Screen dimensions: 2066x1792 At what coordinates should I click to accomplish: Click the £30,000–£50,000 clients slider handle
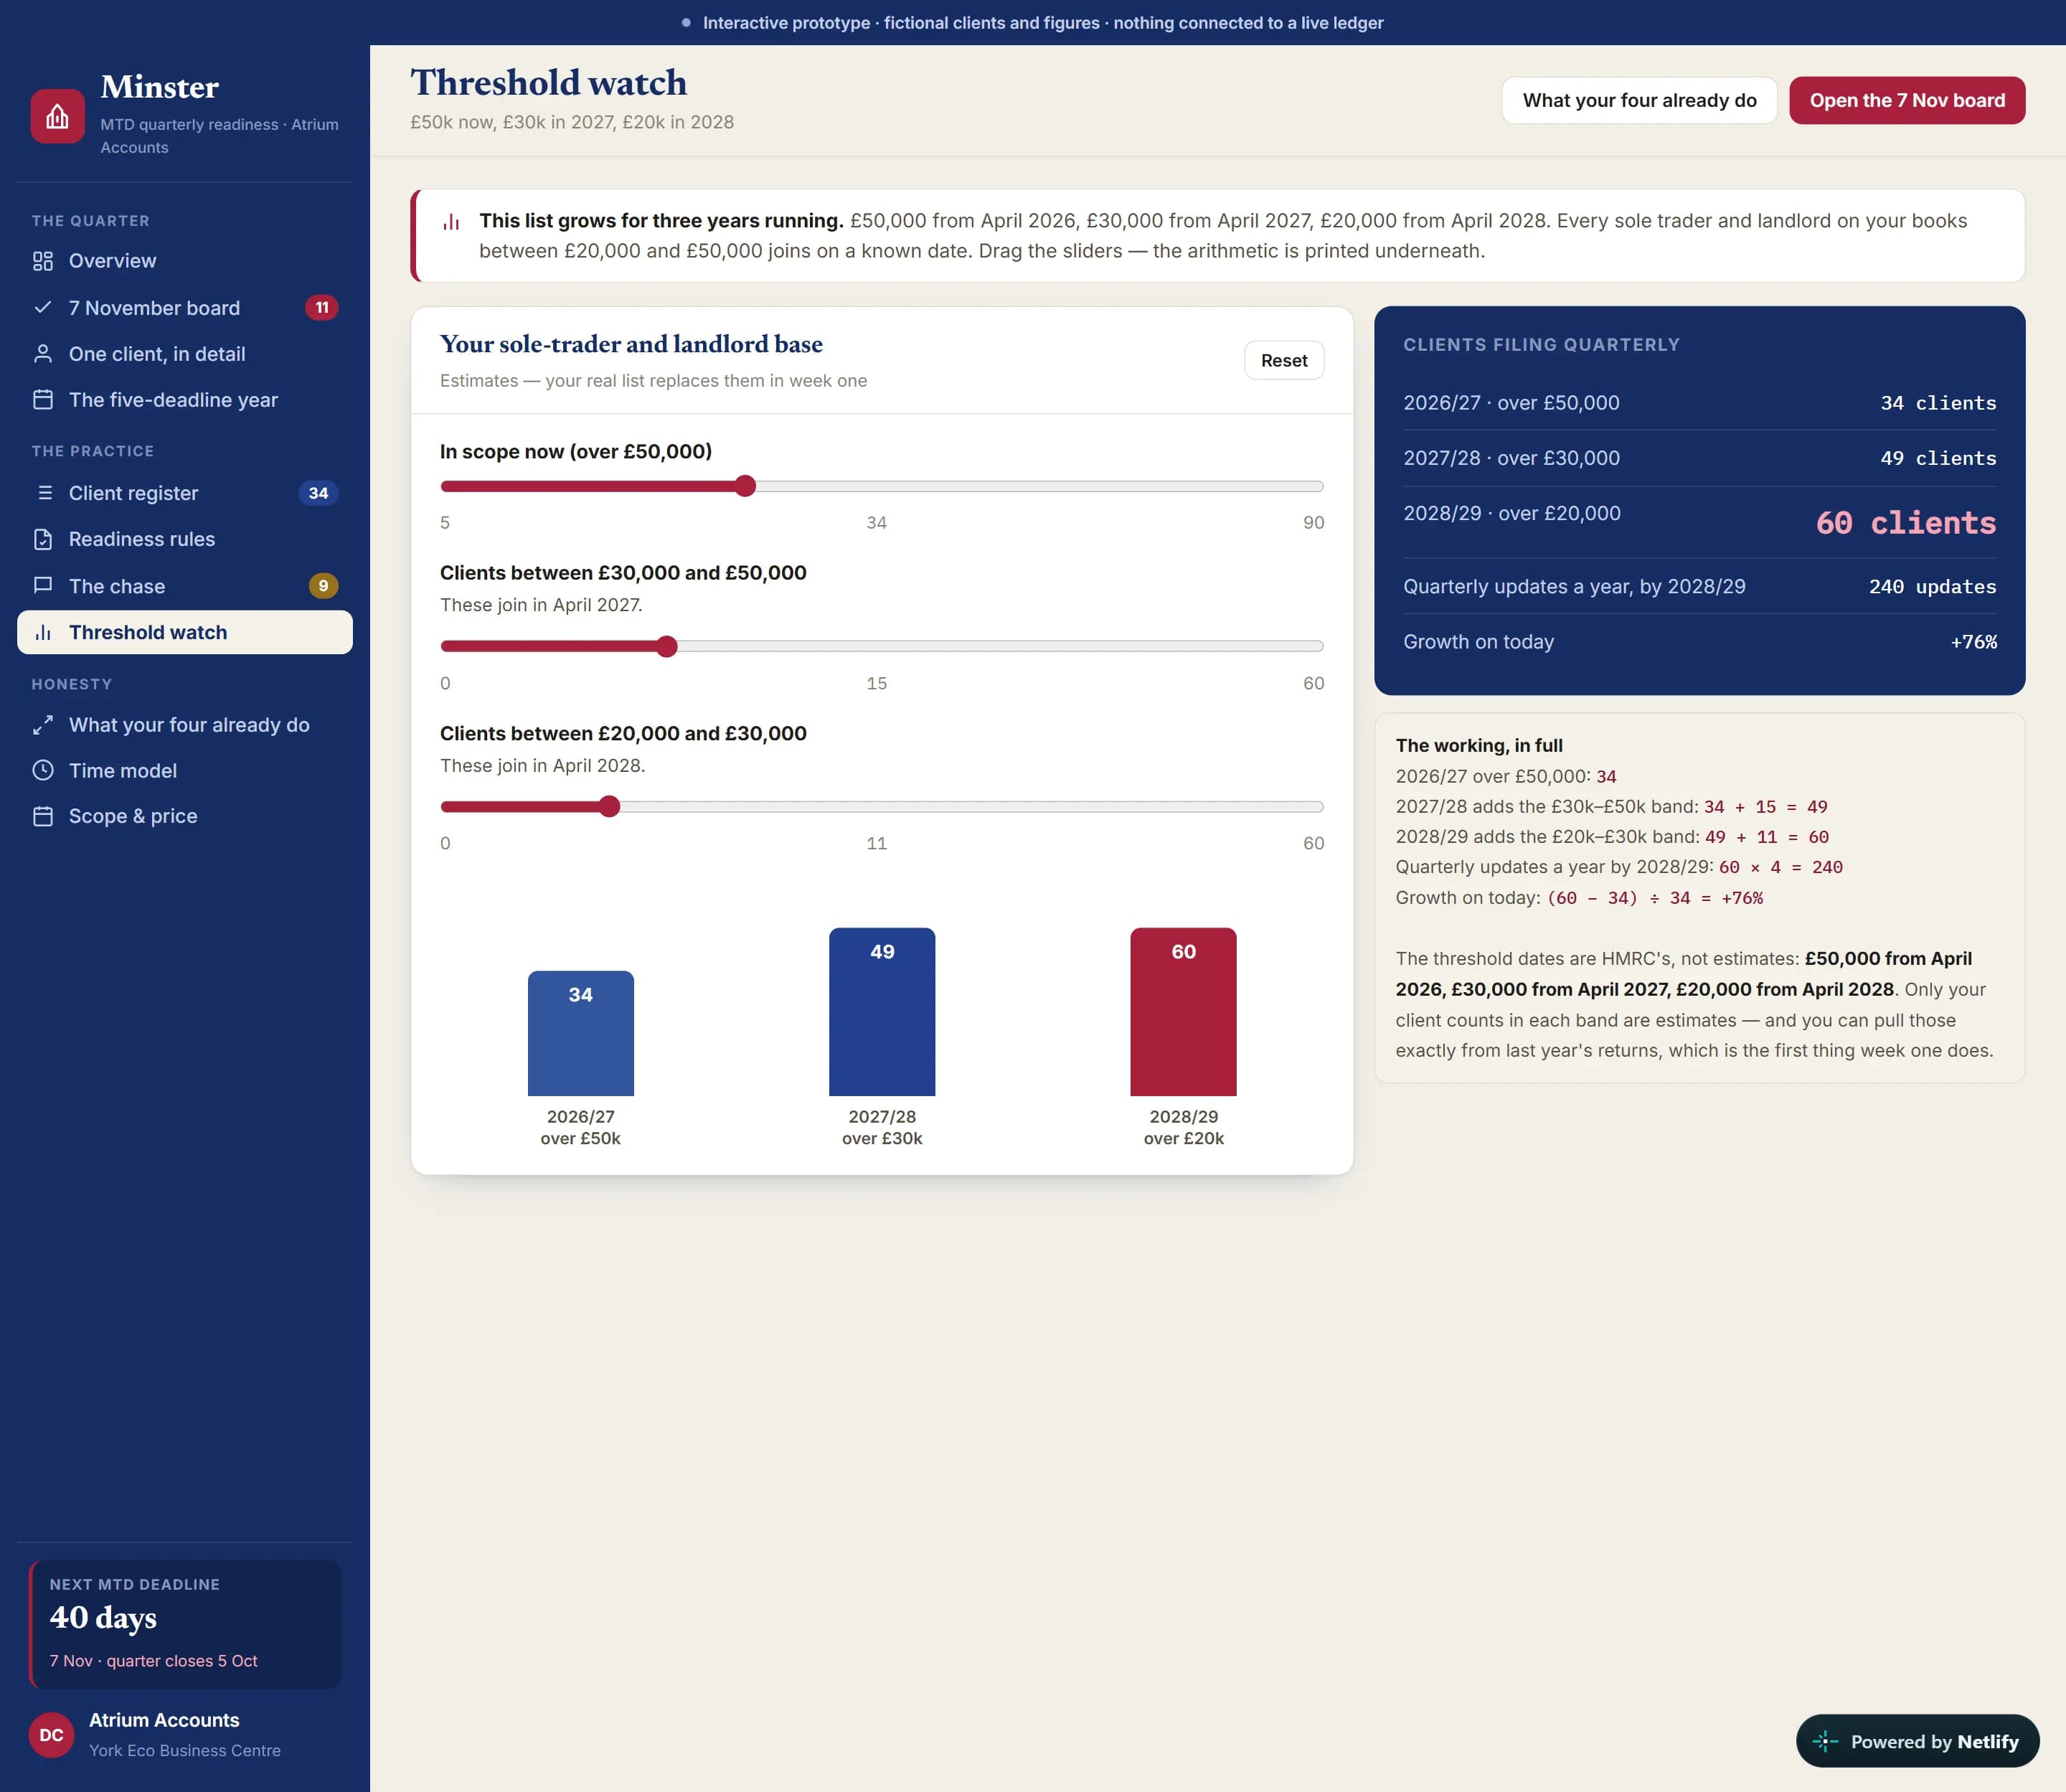(667, 647)
